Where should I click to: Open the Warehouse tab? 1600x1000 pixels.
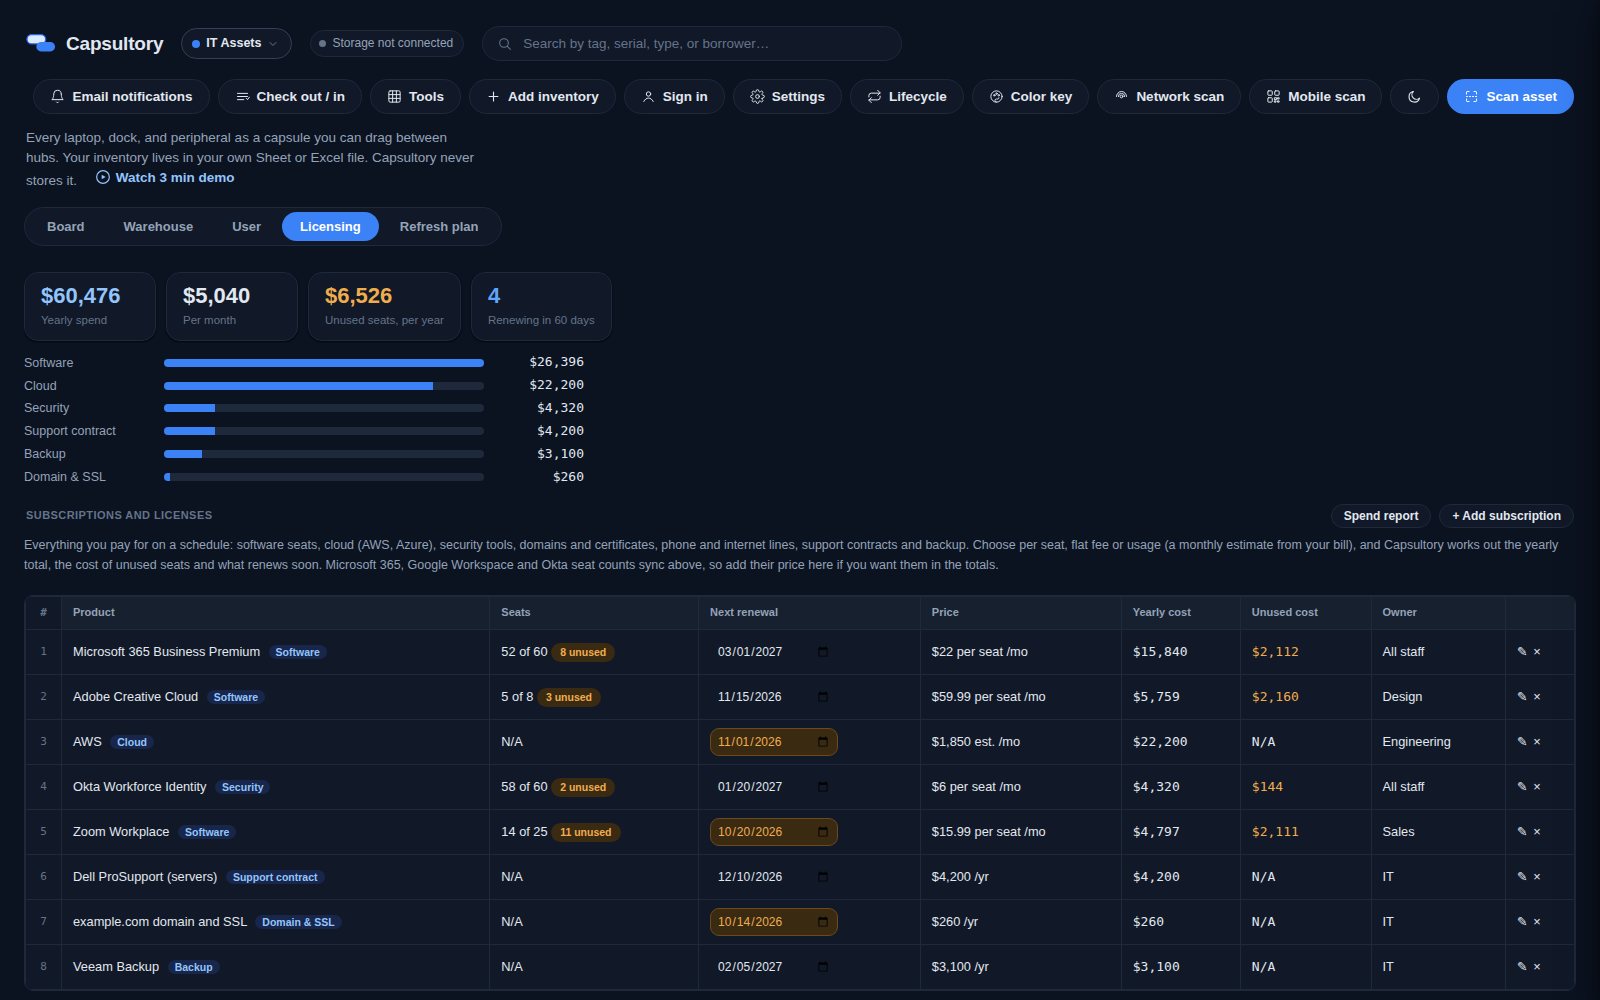click(x=158, y=227)
